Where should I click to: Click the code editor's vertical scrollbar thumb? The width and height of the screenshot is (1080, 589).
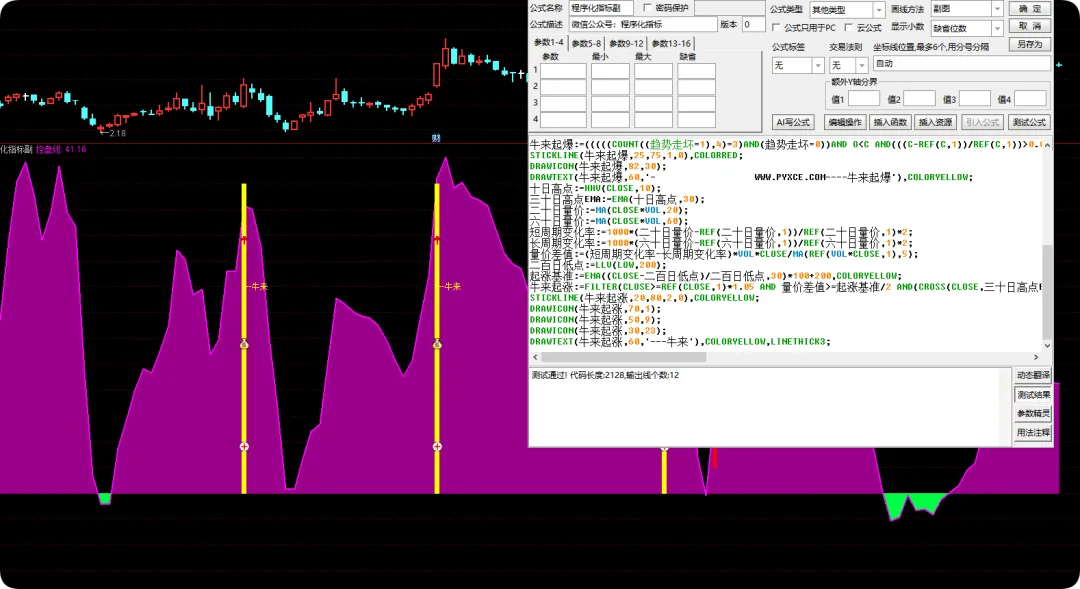click(1047, 292)
